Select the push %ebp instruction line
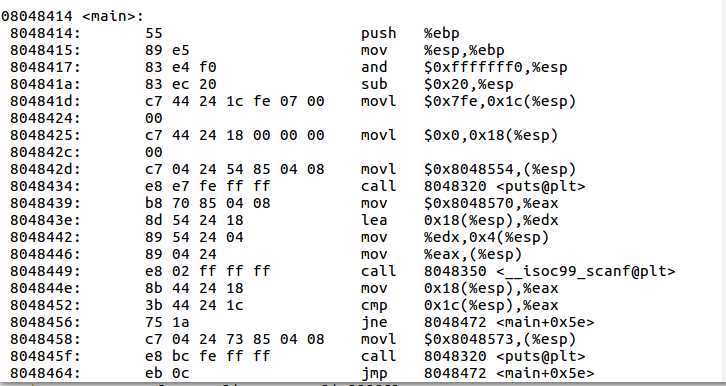726x386 pixels. point(410,33)
